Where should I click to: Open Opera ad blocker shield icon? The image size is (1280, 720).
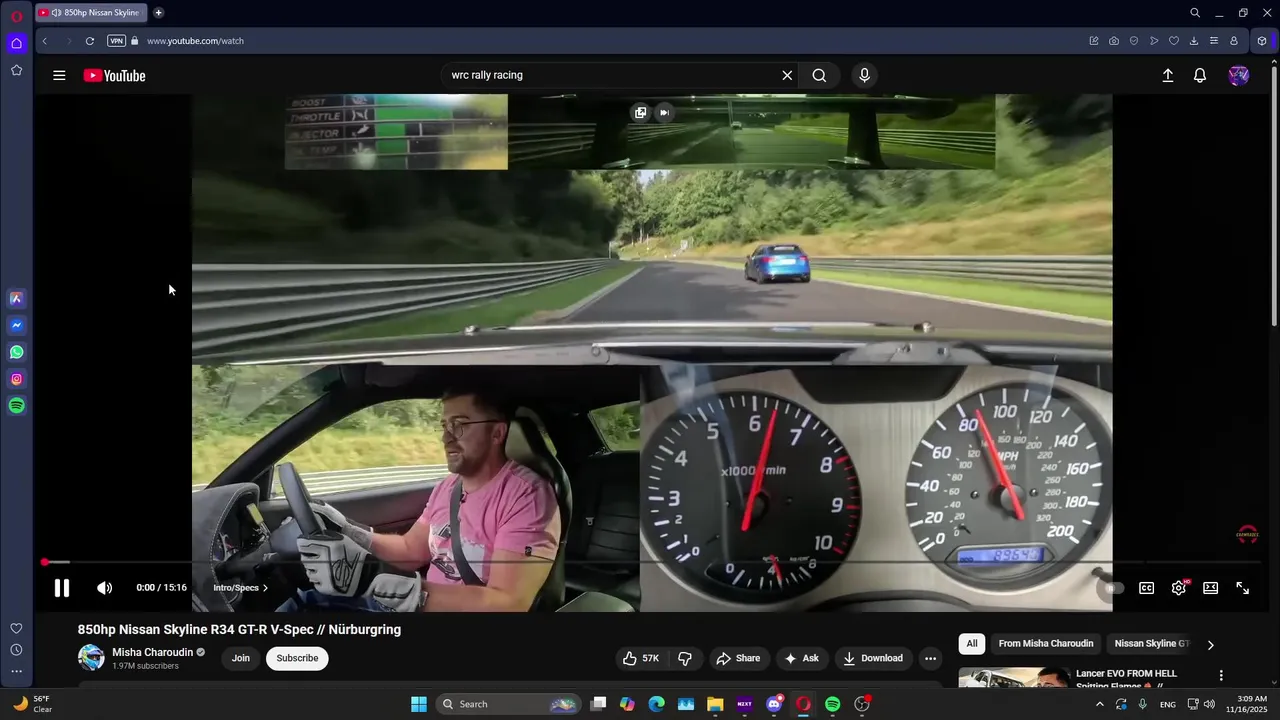(x=1134, y=41)
